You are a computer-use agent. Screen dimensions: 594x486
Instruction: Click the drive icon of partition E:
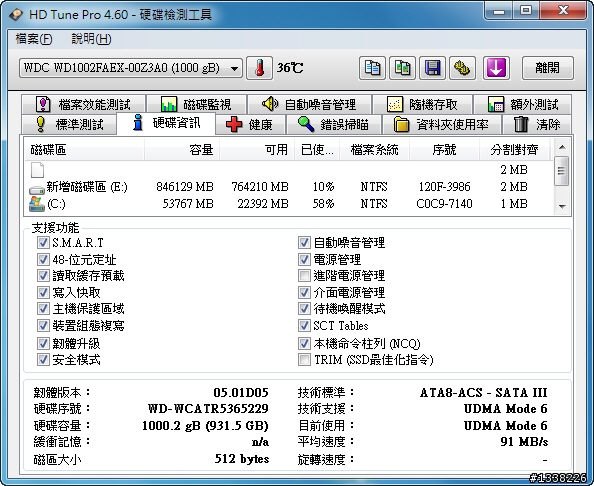[36, 189]
